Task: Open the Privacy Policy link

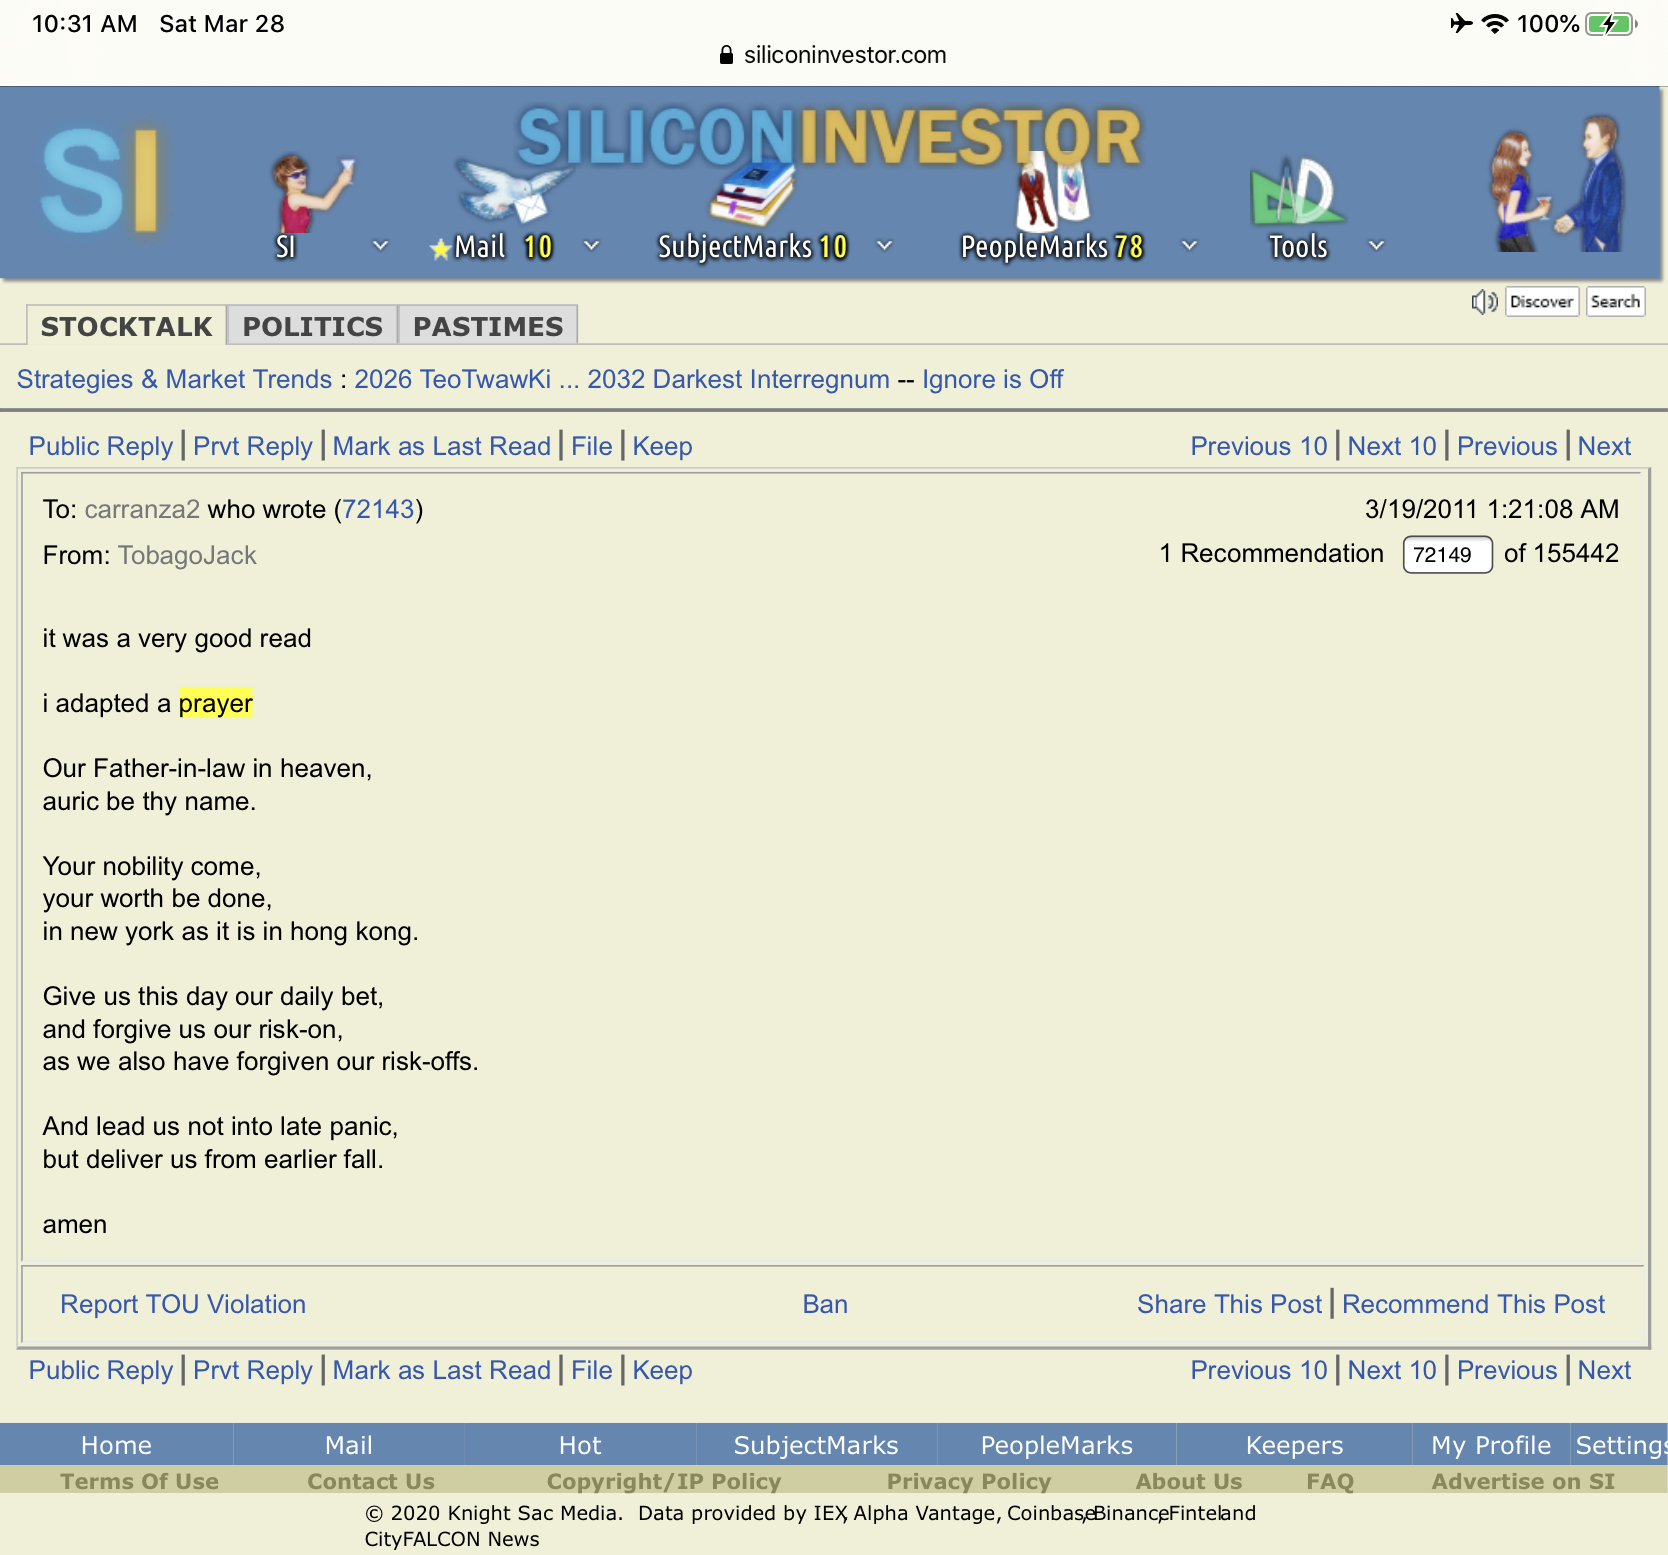Action: pos(969,1481)
